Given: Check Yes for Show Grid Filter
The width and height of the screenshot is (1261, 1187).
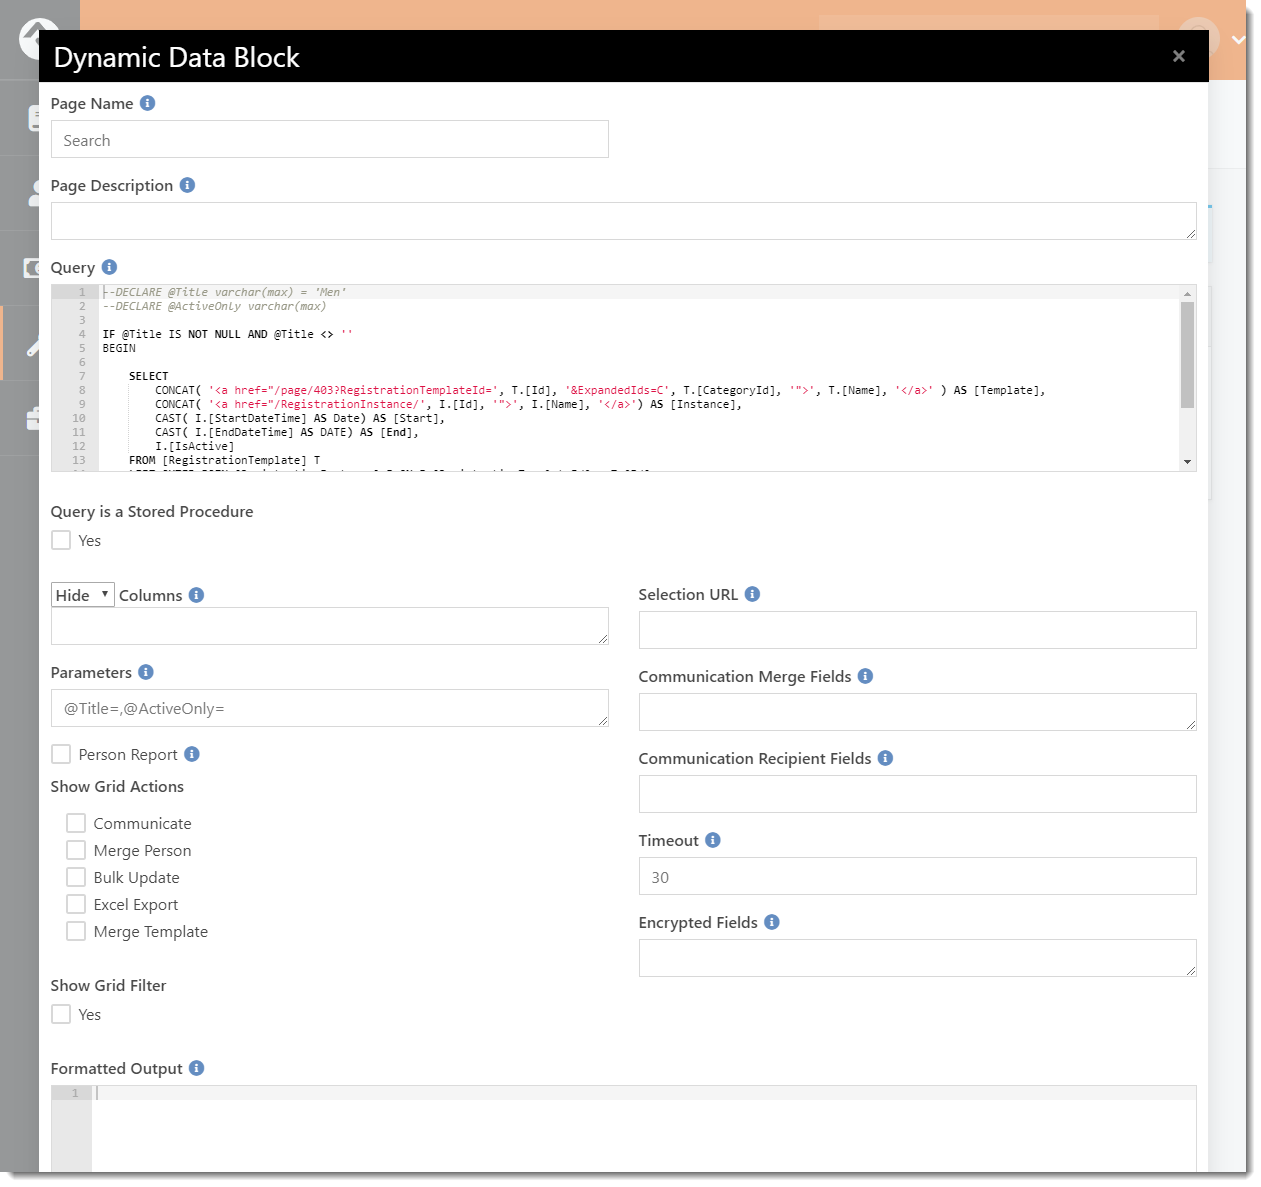Looking at the screenshot, I should point(61,1014).
